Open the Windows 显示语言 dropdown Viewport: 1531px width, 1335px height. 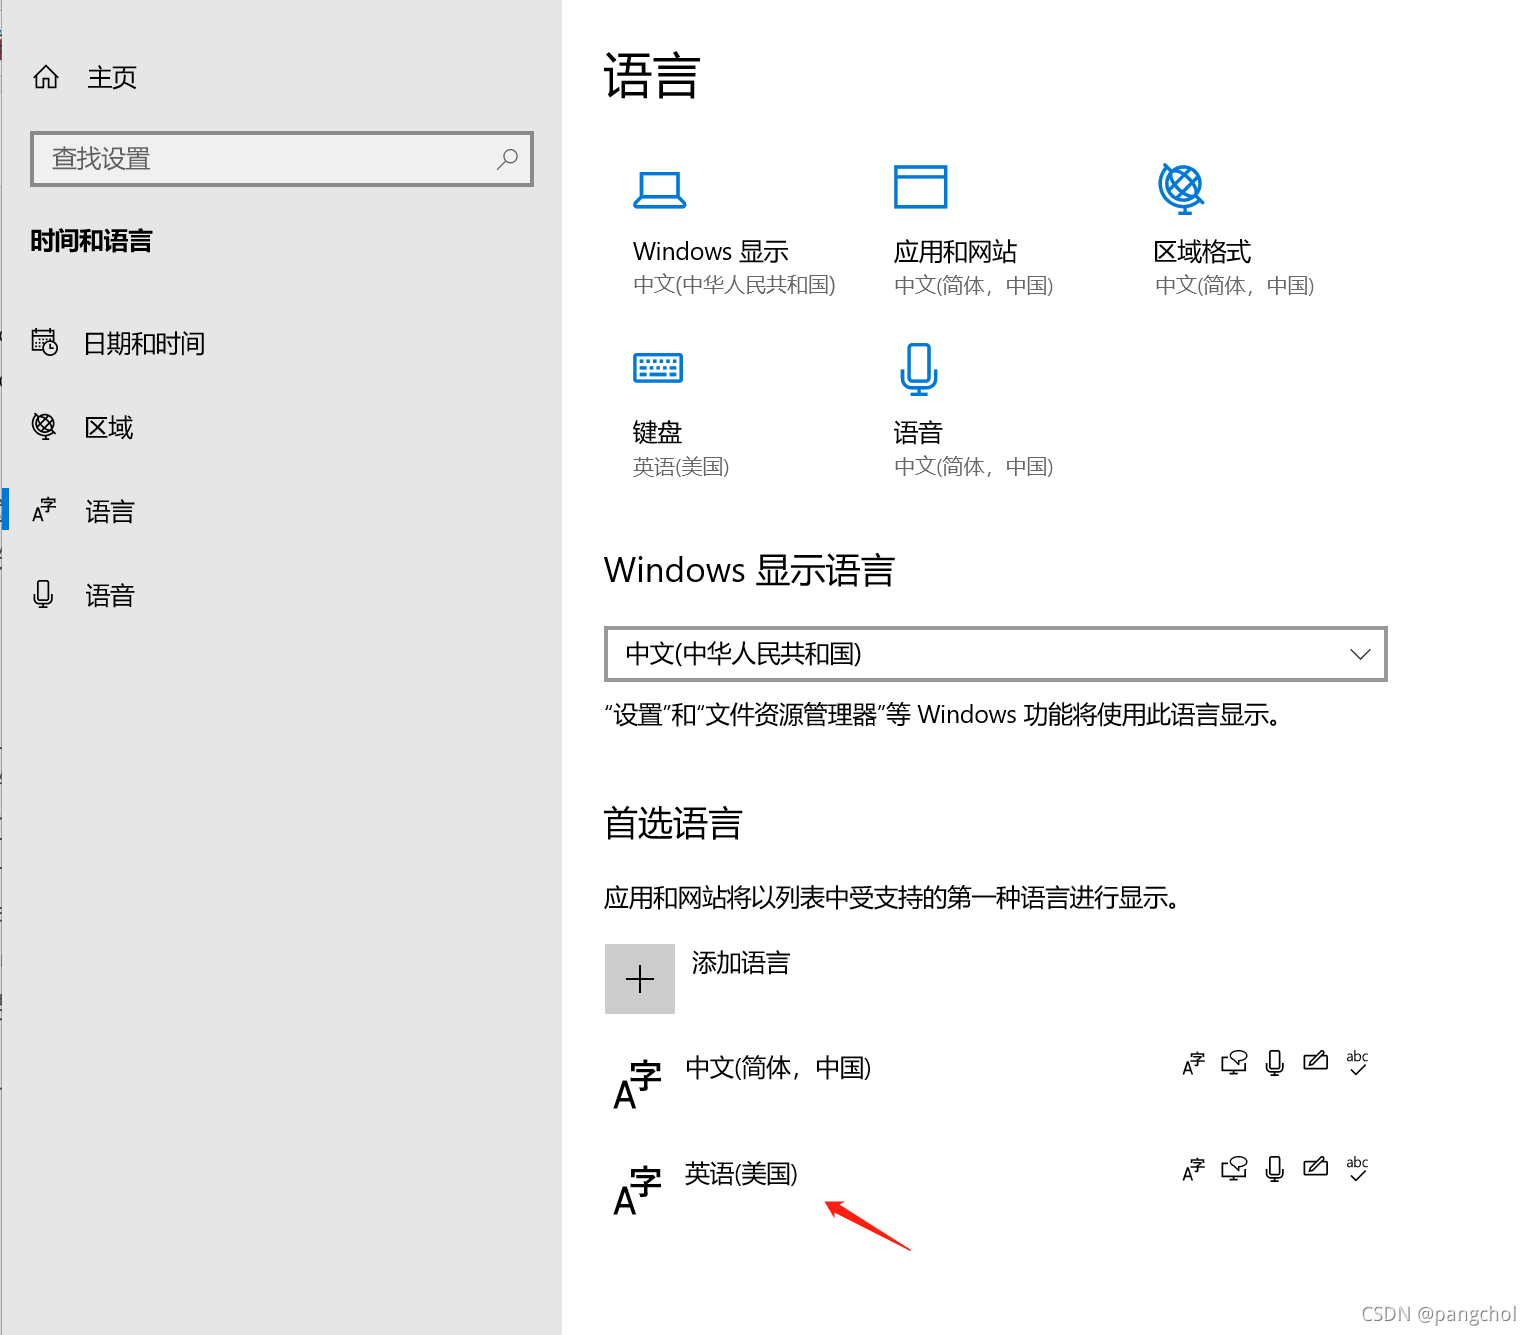(x=995, y=654)
